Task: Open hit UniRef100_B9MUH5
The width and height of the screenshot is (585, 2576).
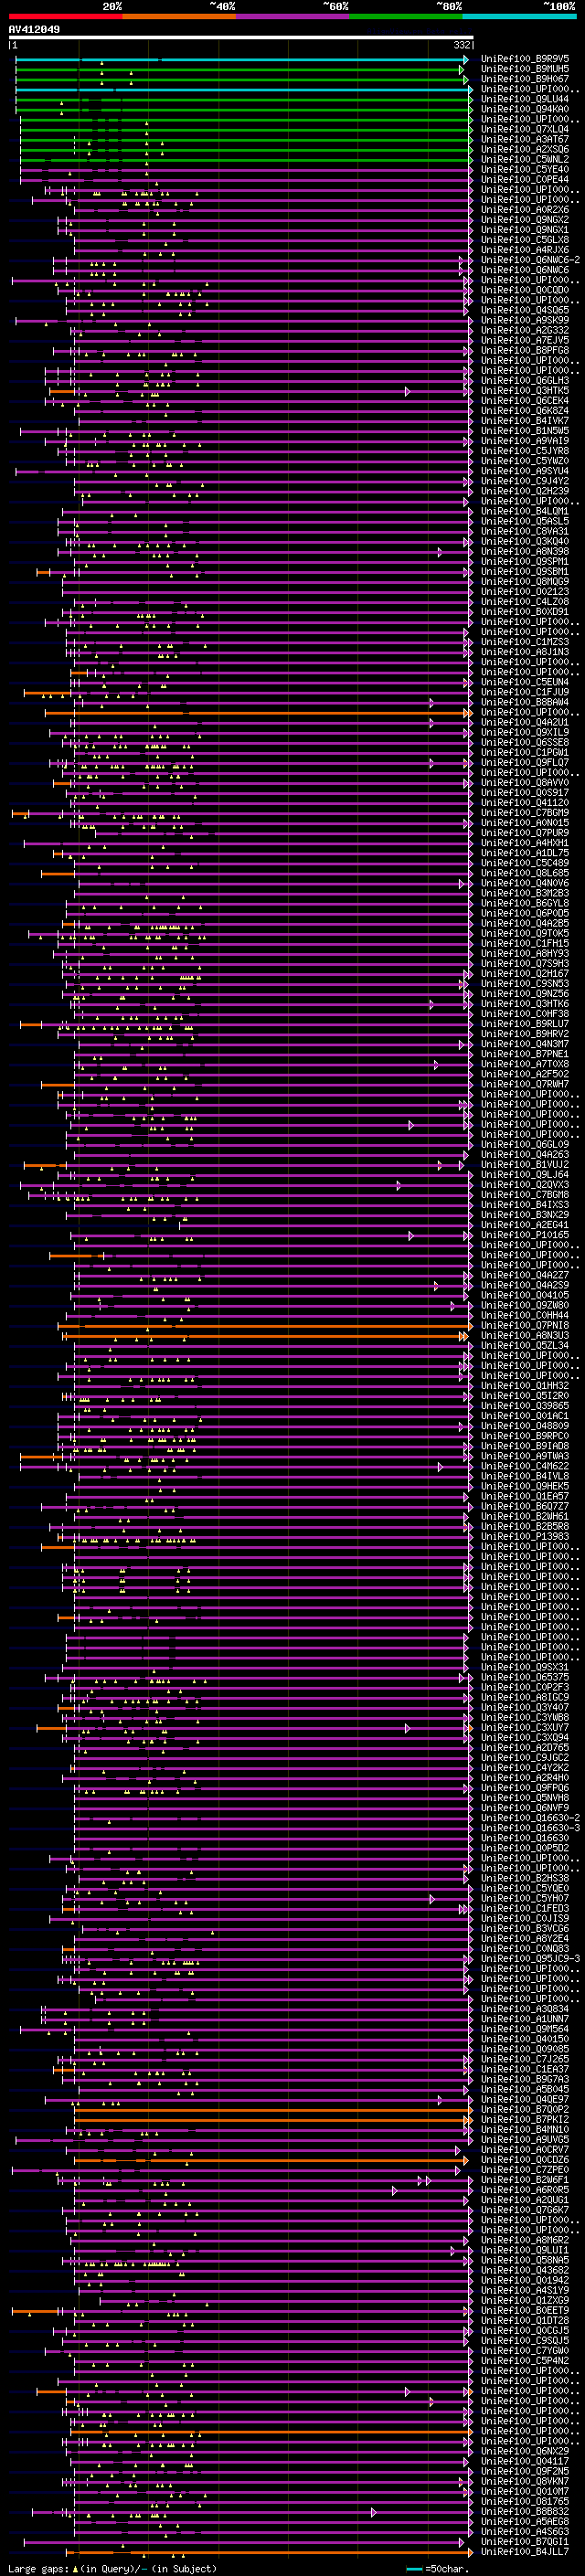Action: tap(525, 69)
